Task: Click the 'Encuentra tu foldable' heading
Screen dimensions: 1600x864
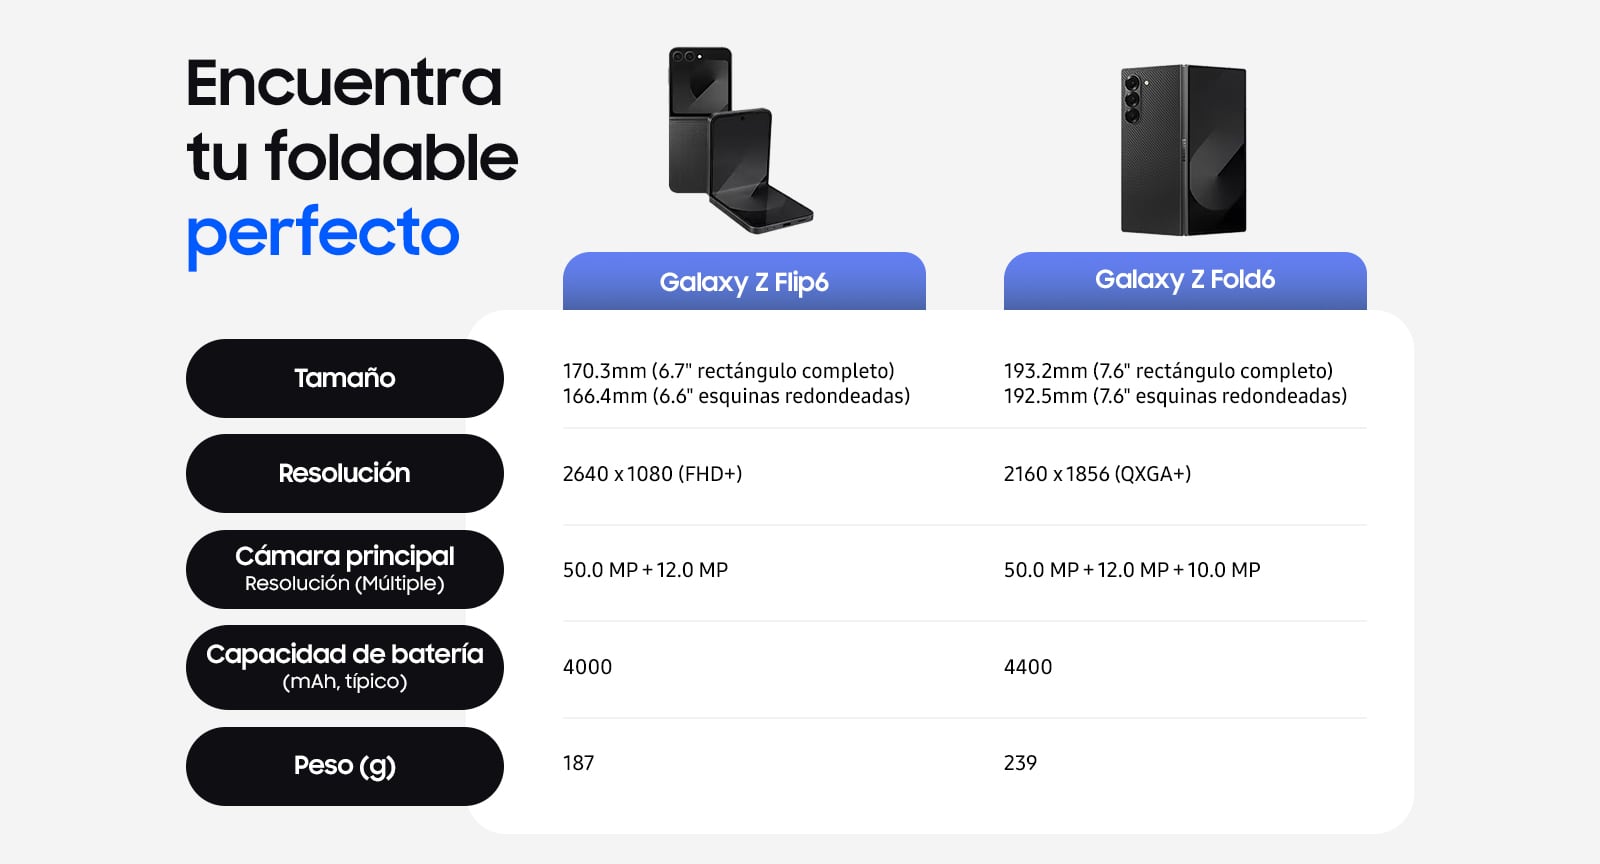Action: [352, 120]
